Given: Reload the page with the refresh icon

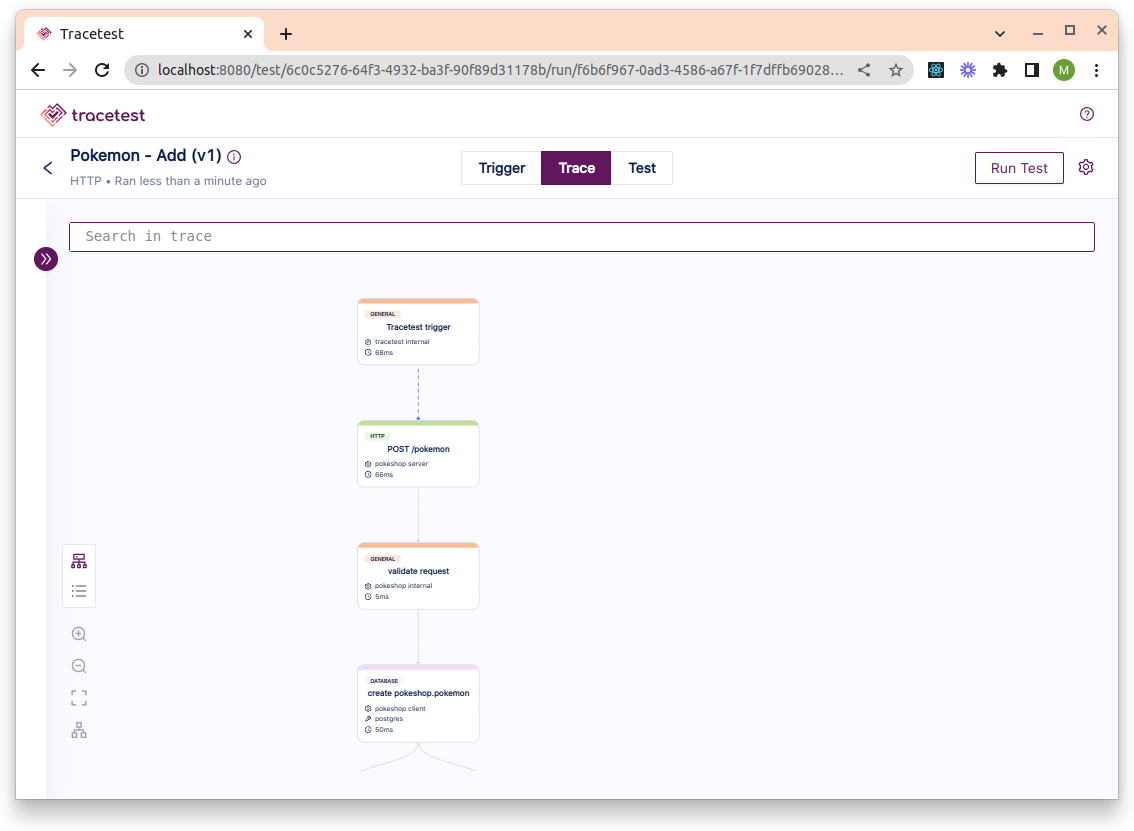Looking at the screenshot, I should pos(102,70).
